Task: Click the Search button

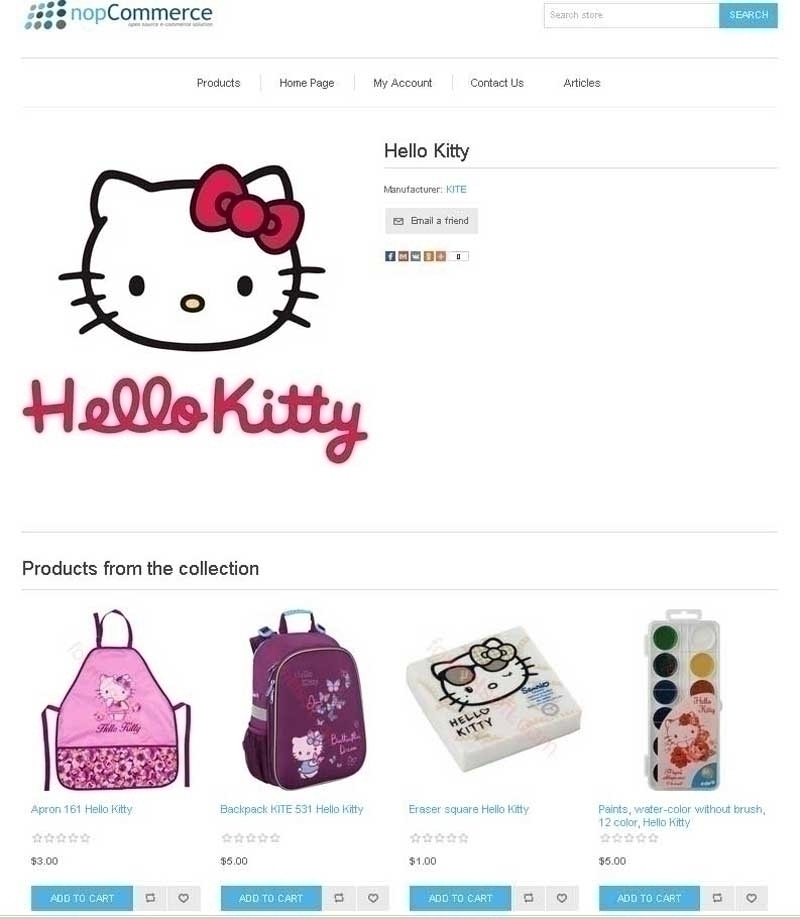Action: (748, 15)
